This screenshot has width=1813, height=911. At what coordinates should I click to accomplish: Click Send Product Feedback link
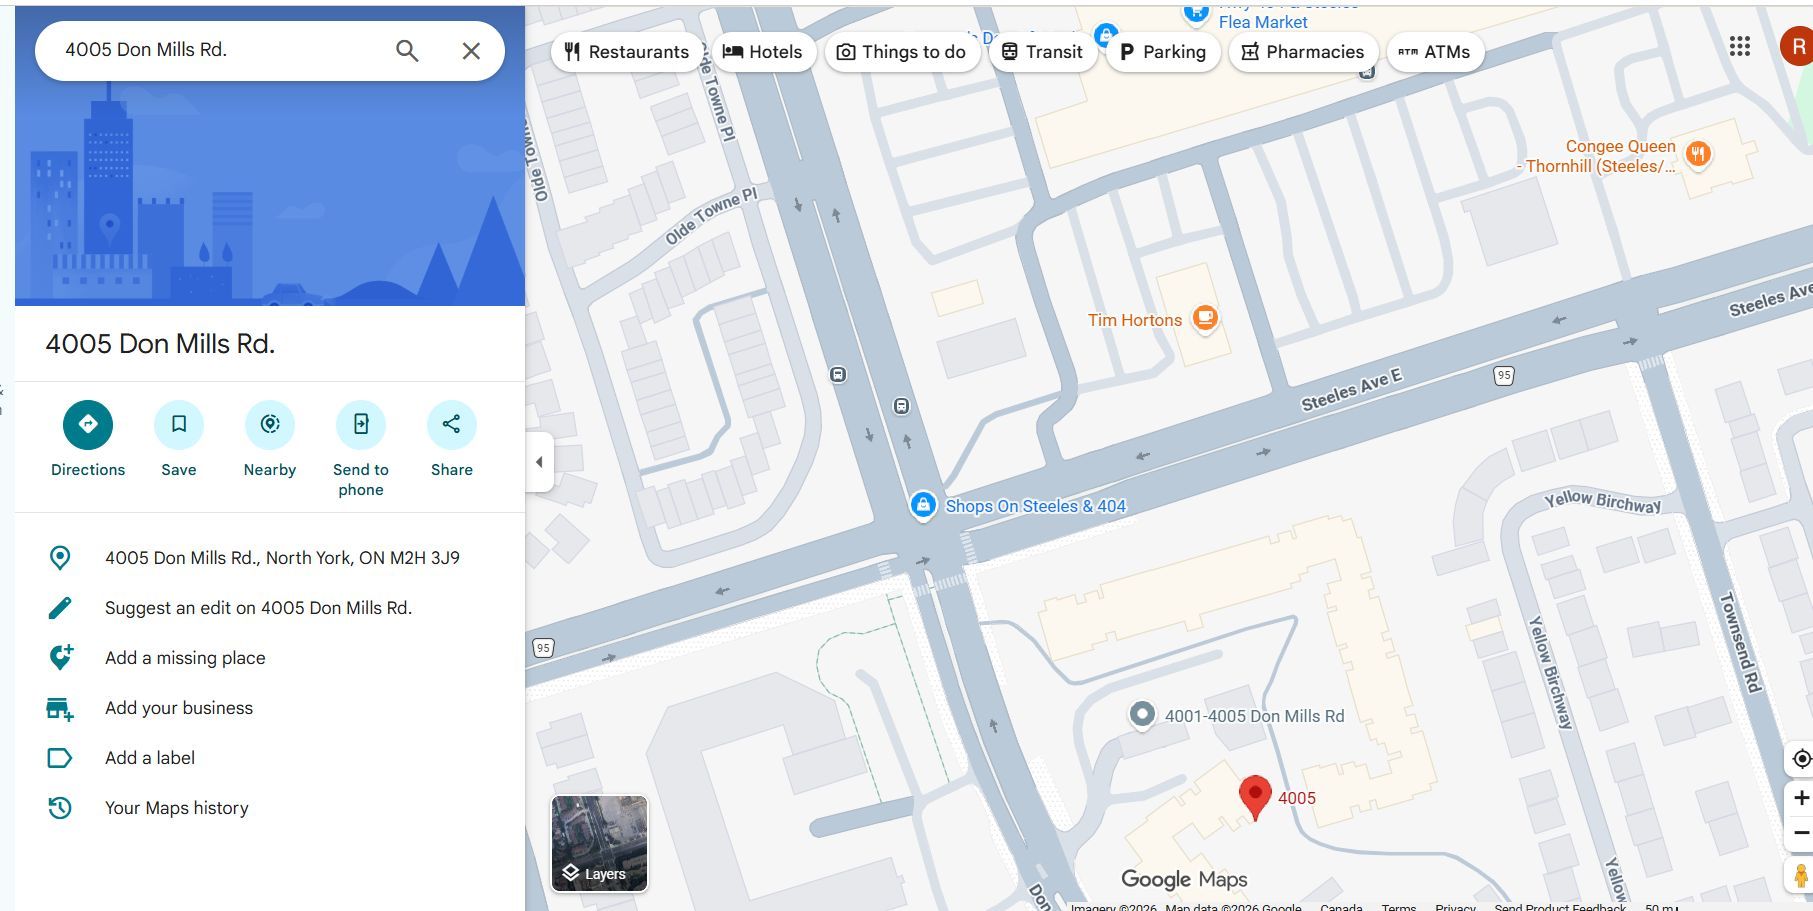pos(1560,906)
